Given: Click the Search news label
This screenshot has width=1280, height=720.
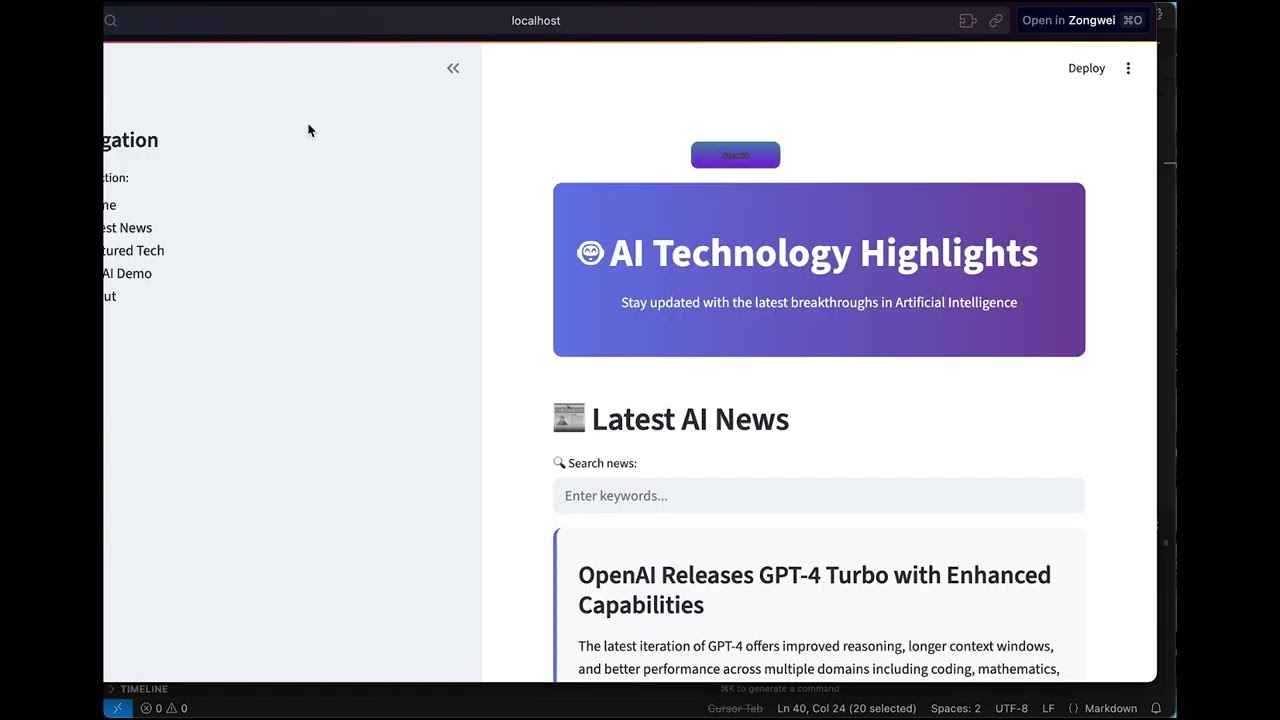Looking at the screenshot, I should (602, 463).
